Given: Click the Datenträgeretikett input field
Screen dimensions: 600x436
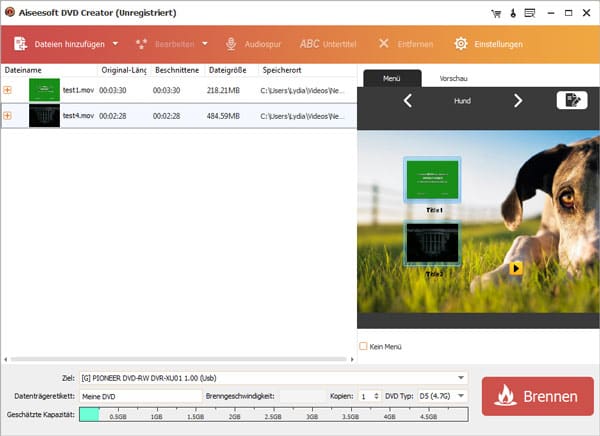Looking at the screenshot, I should (140, 396).
